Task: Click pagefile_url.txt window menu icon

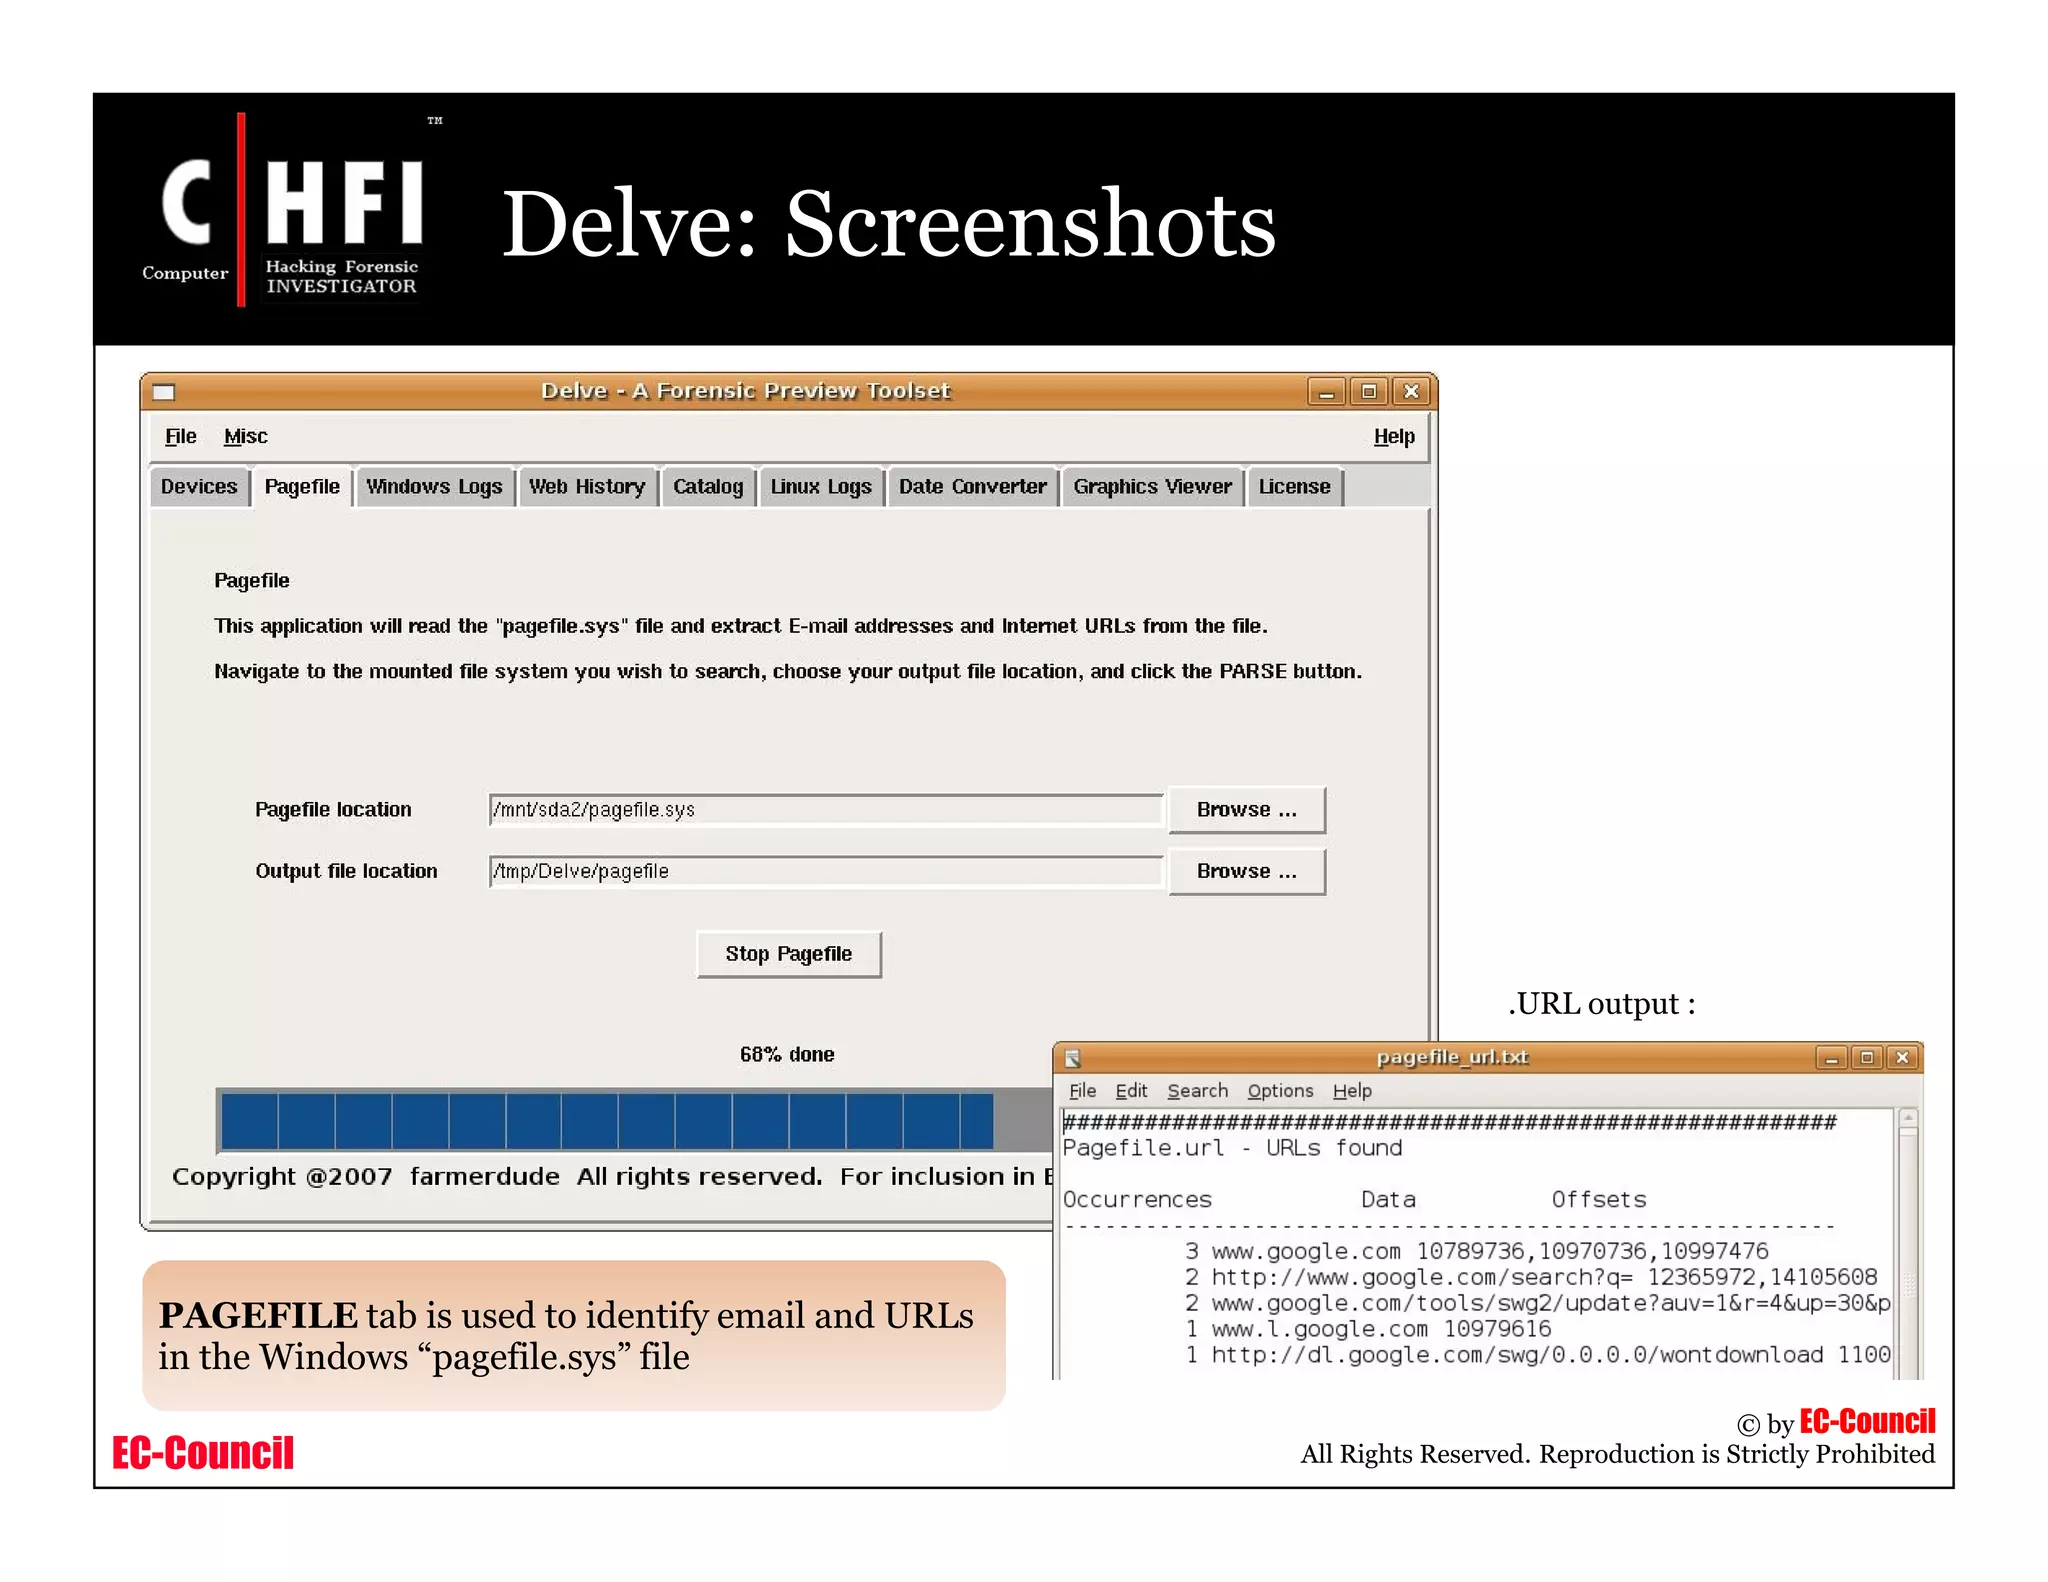Action: [x=1073, y=1058]
